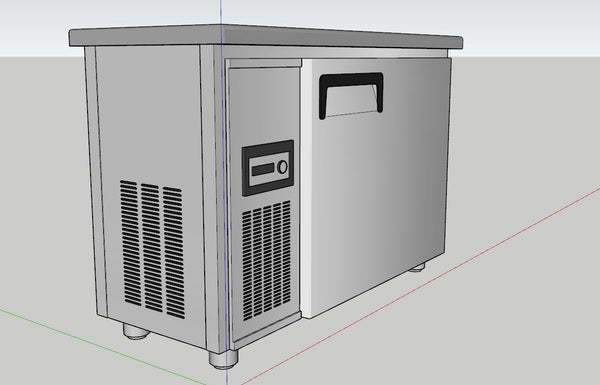
Task: Click the round knob on the control panel
Action: pyautogui.click(x=282, y=166)
